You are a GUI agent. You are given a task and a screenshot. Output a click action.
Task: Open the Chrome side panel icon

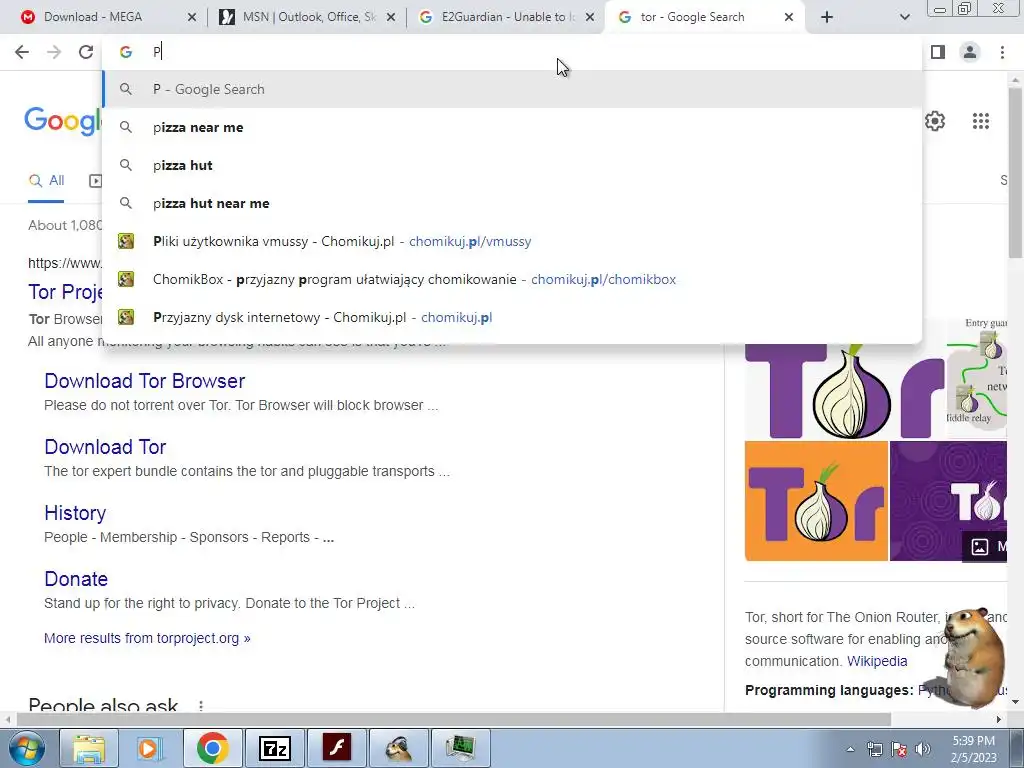click(x=938, y=52)
